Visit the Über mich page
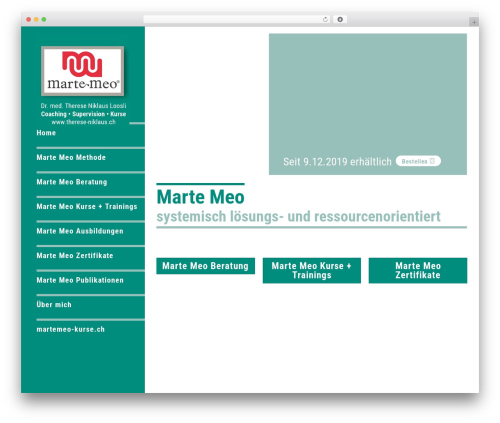Screen dimensions: 500x423 [x=54, y=305]
